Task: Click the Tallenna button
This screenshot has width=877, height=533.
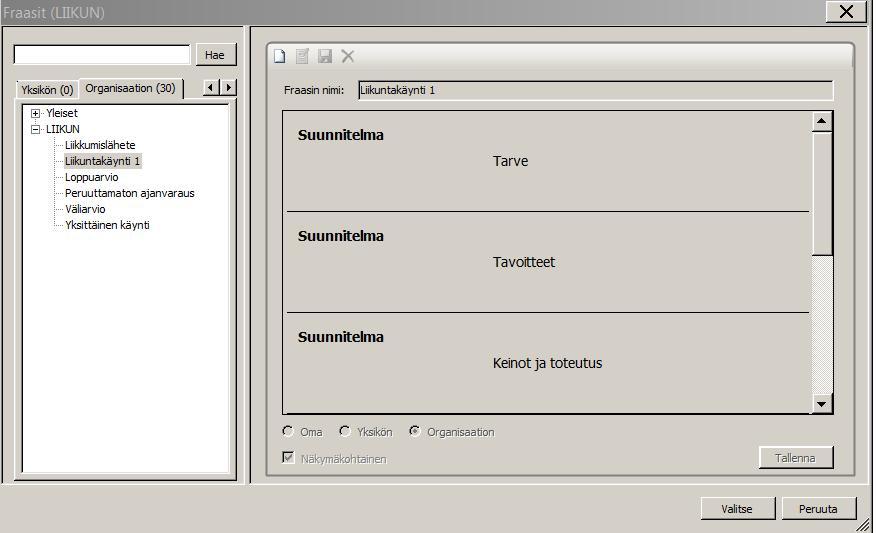Action: coord(795,458)
